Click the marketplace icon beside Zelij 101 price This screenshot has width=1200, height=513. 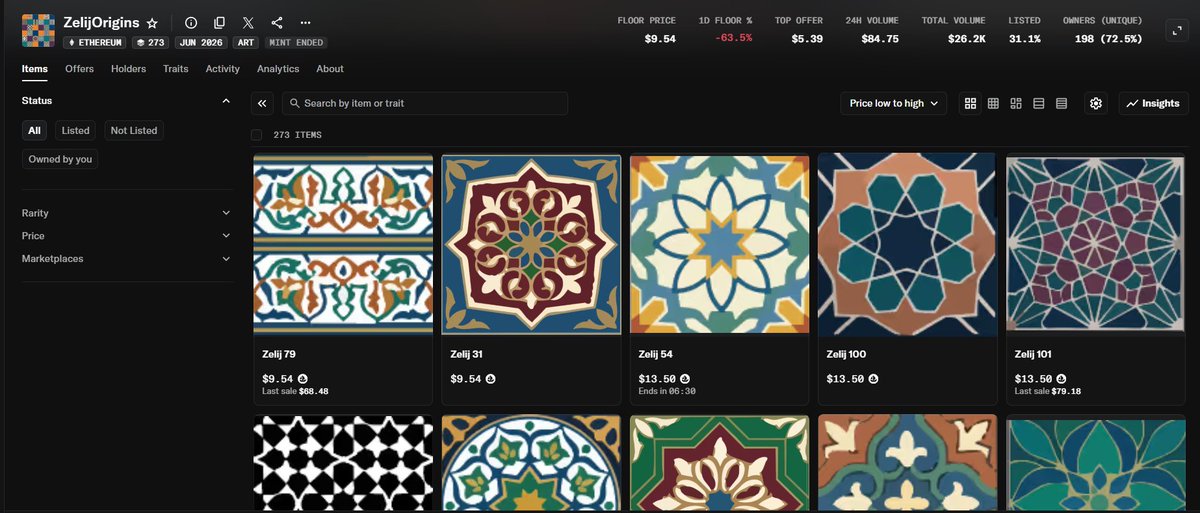[1061, 379]
